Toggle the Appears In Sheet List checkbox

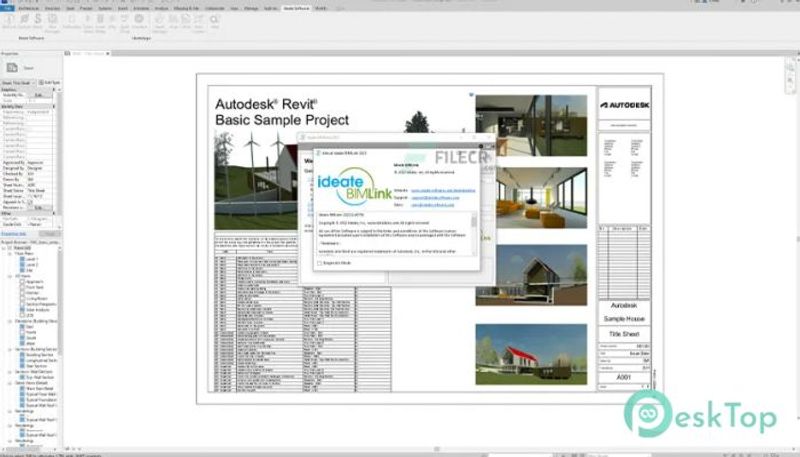coord(30,202)
